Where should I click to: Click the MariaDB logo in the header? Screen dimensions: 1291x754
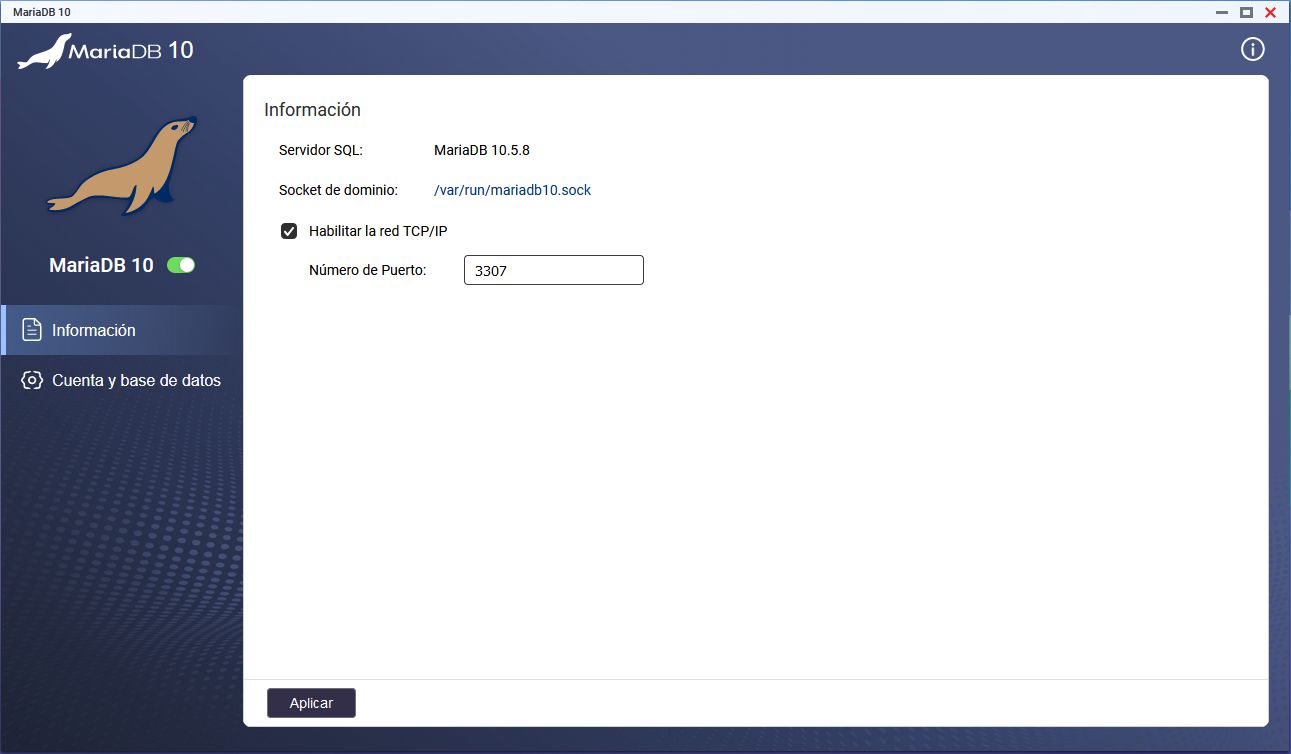click(105, 51)
